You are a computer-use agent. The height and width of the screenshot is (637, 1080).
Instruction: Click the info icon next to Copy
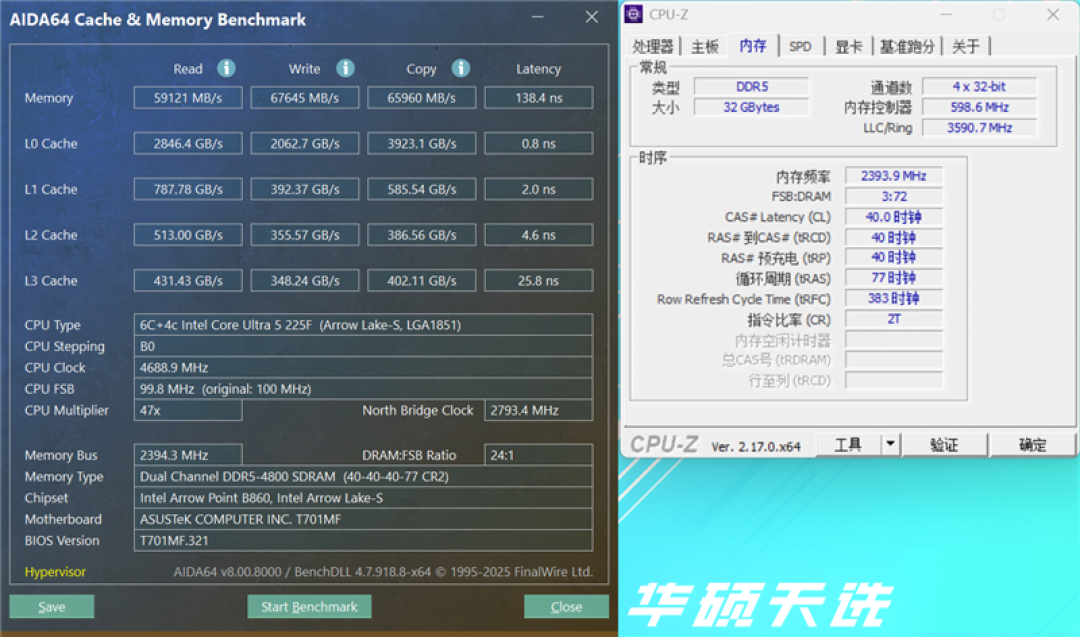point(461,68)
